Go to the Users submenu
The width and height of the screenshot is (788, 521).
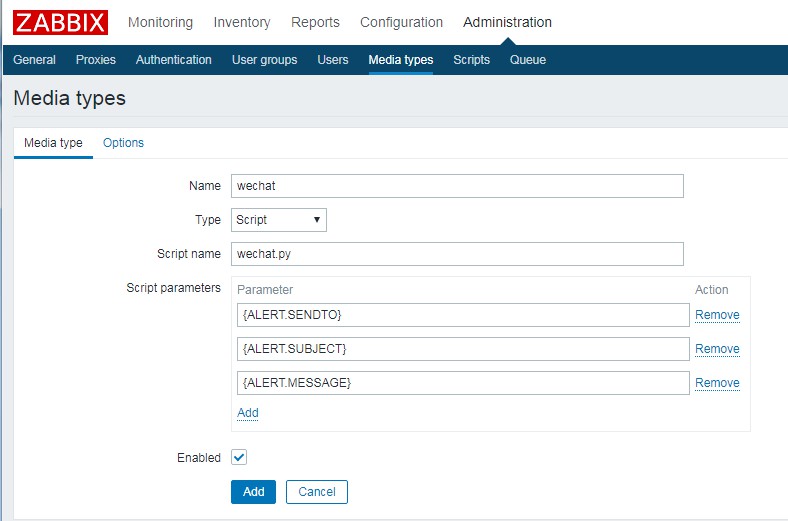333,60
